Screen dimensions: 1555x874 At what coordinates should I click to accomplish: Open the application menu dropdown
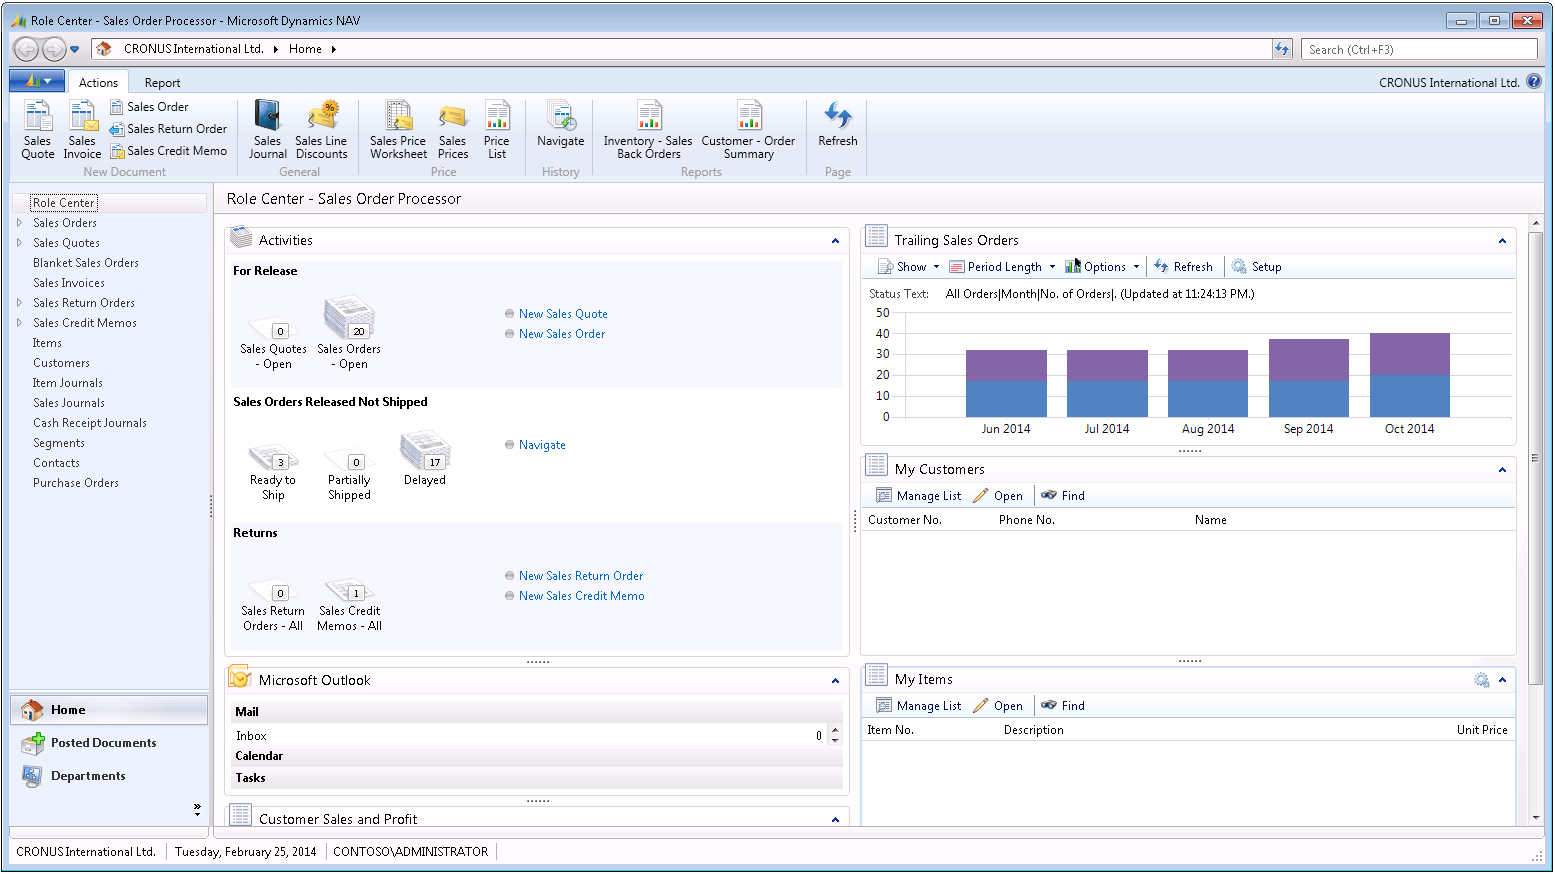37,82
